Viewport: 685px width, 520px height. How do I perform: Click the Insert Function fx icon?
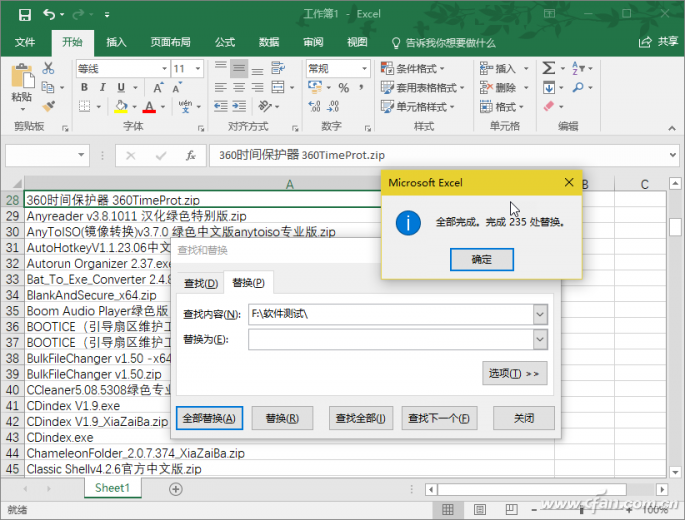[x=190, y=155]
